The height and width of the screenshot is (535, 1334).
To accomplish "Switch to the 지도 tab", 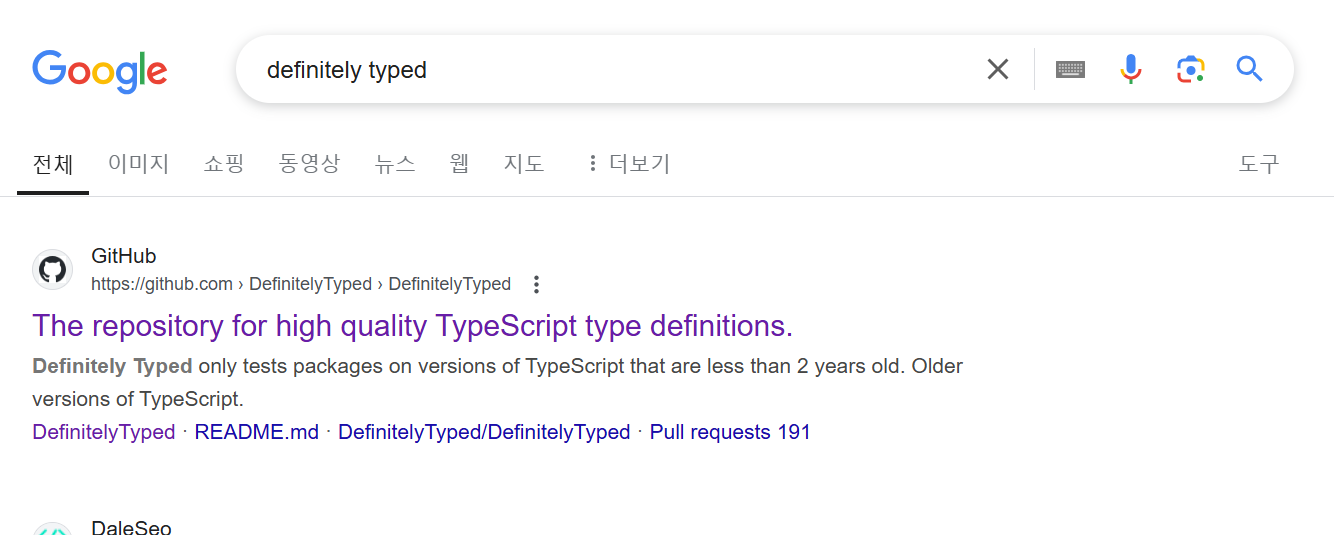I will (524, 164).
